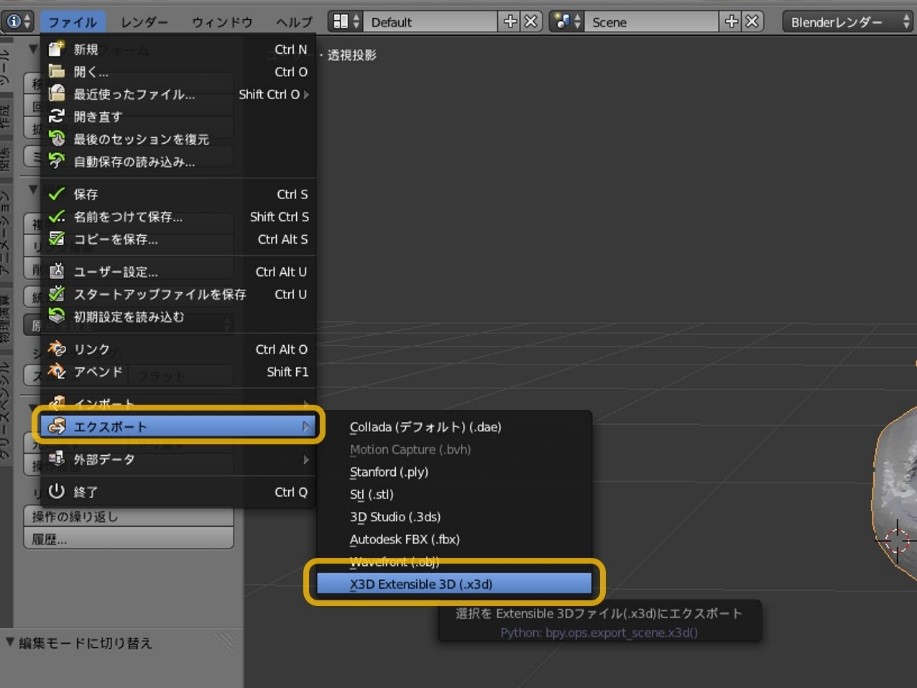Click the Scene name field
The height and width of the screenshot is (688, 917).
click(x=651, y=21)
